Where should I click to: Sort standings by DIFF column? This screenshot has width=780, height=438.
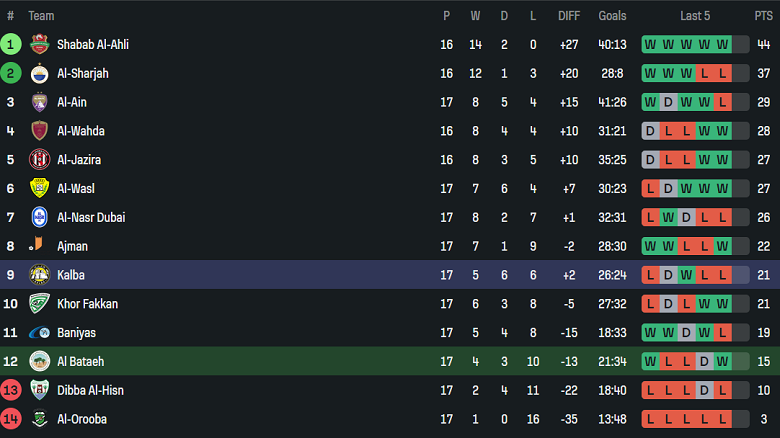tap(569, 16)
